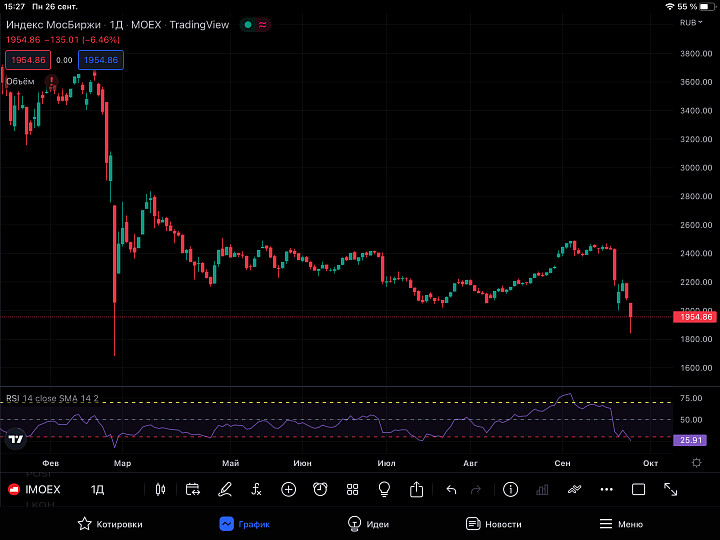
Task: Open the ideas lightbulb toolbar icon
Action: (x=384, y=489)
